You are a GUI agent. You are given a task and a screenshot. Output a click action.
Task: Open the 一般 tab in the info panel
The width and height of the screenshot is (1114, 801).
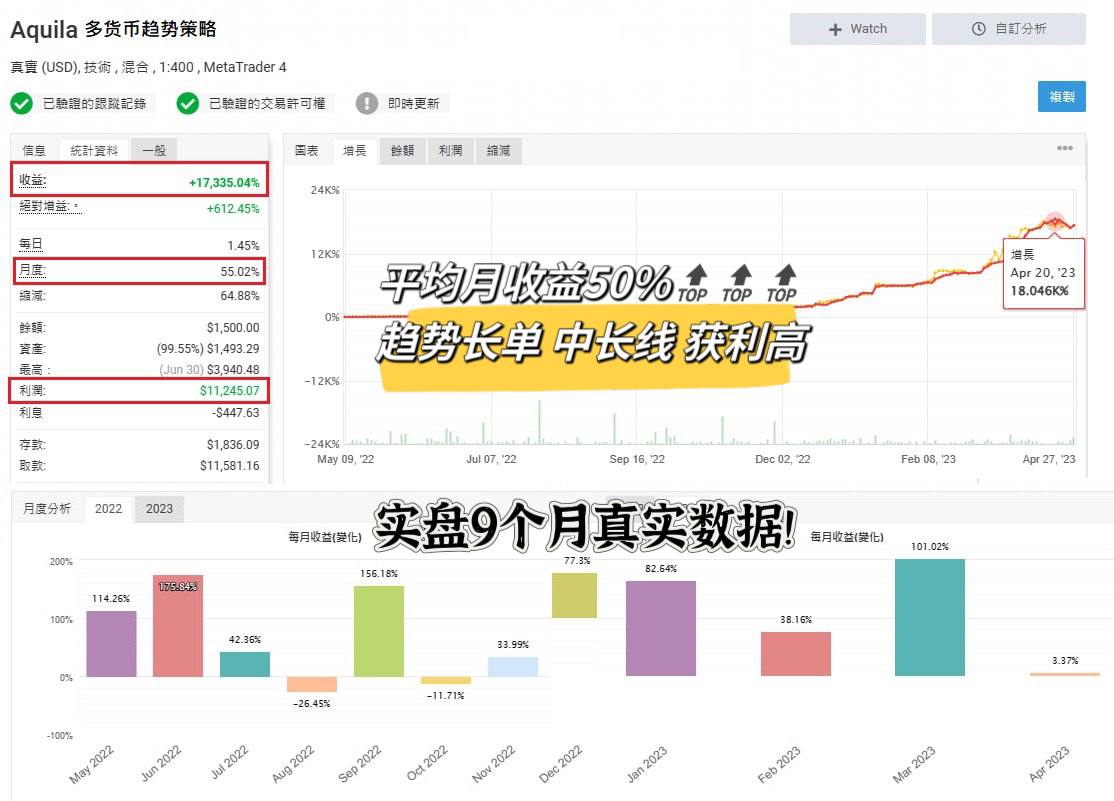point(153,149)
